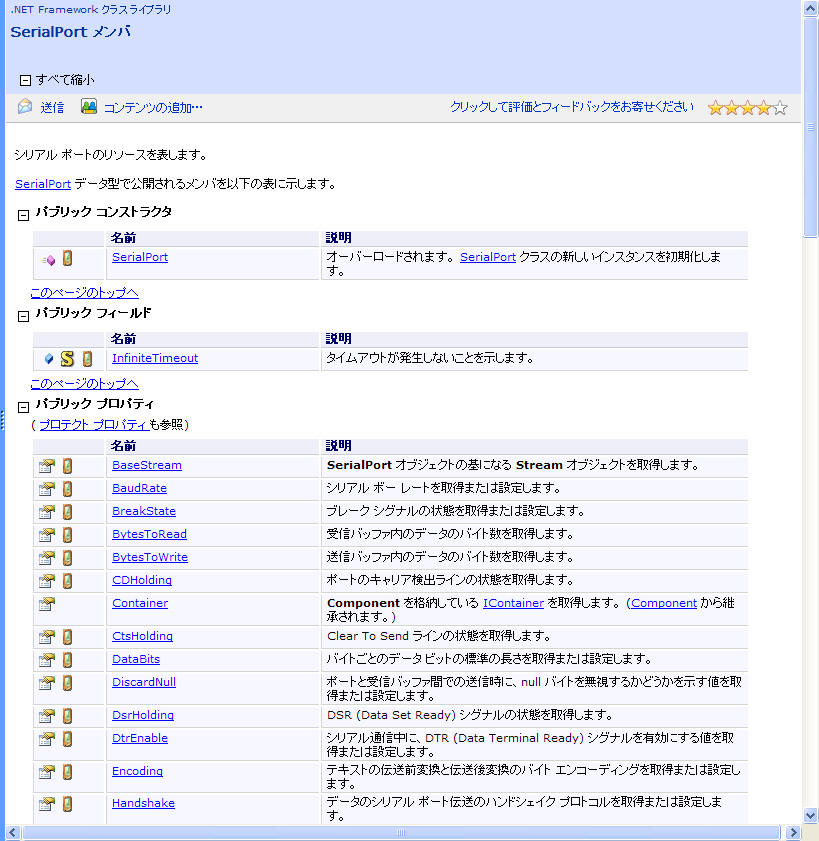Click the property icon beside BytesToRead

[x=47, y=535]
